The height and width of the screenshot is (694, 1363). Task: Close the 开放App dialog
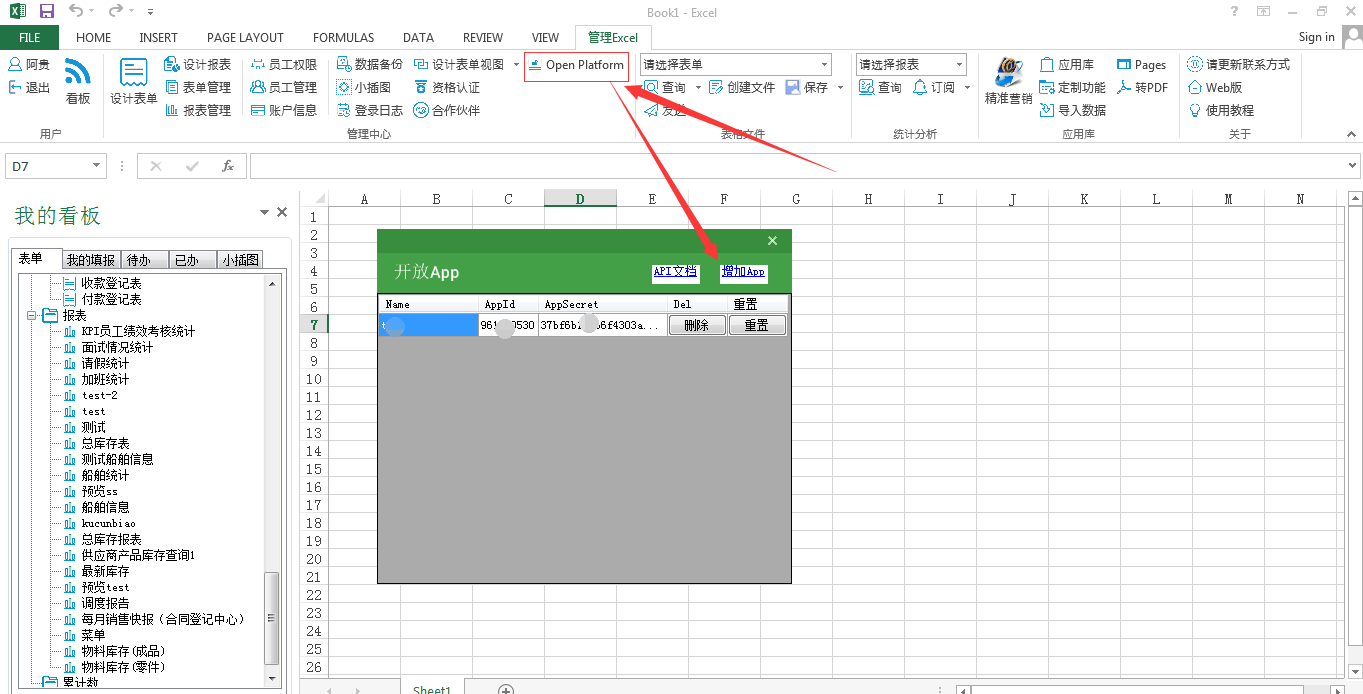[x=772, y=241]
